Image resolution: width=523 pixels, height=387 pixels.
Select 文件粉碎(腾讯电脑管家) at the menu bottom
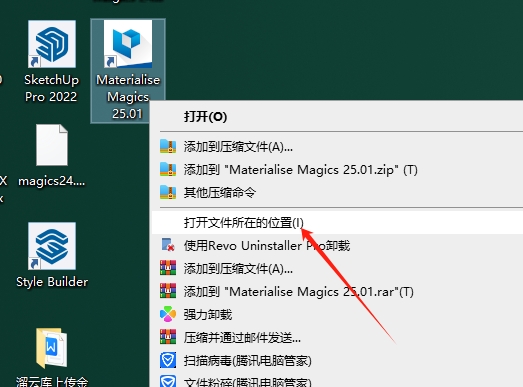337,380
